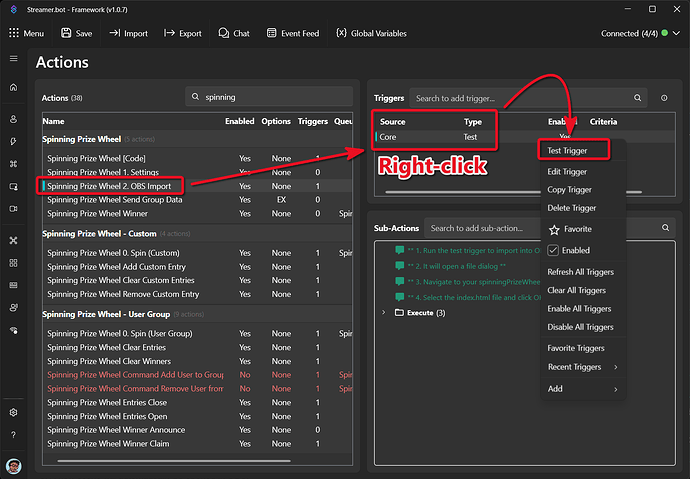Image resolution: width=690 pixels, height=479 pixels.
Task: Select 'Spinning Prize Wheel Command Add User' row
Action: [197, 375]
